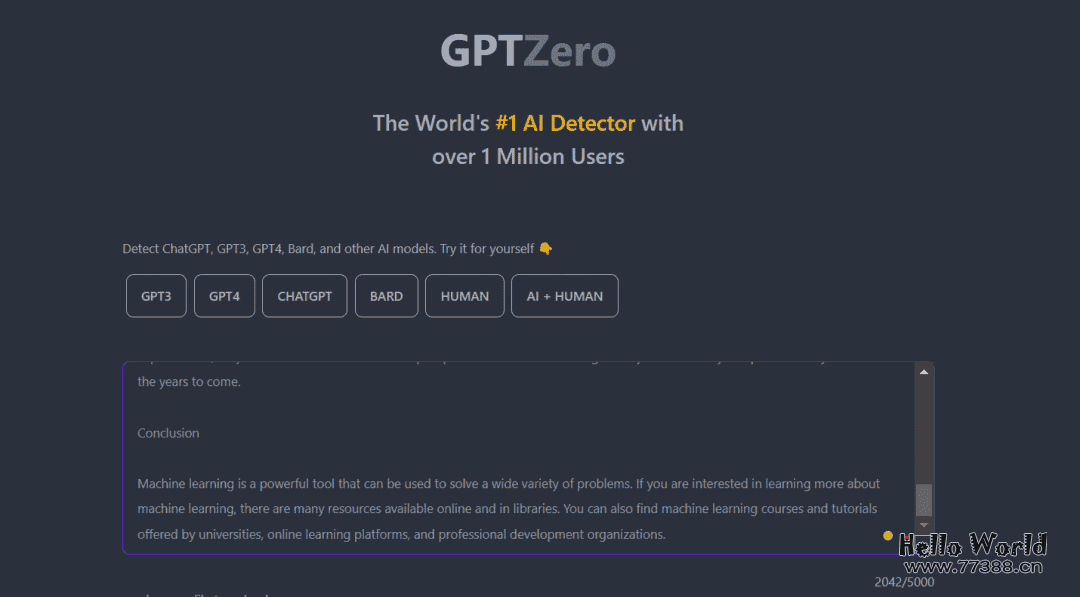Click the '#1 AI Detector' highlighted text

pos(565,123)
